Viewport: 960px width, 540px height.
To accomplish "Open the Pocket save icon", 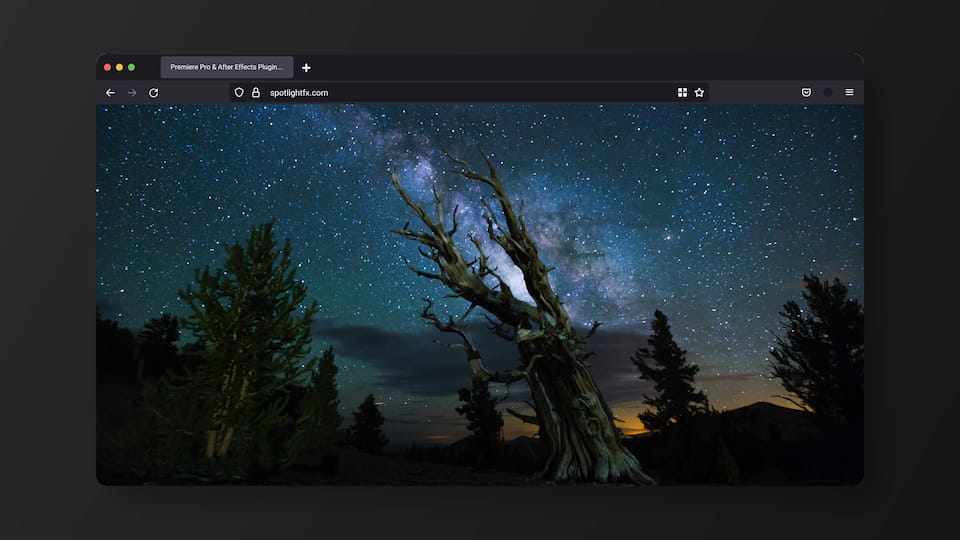I will pos(806,92).
